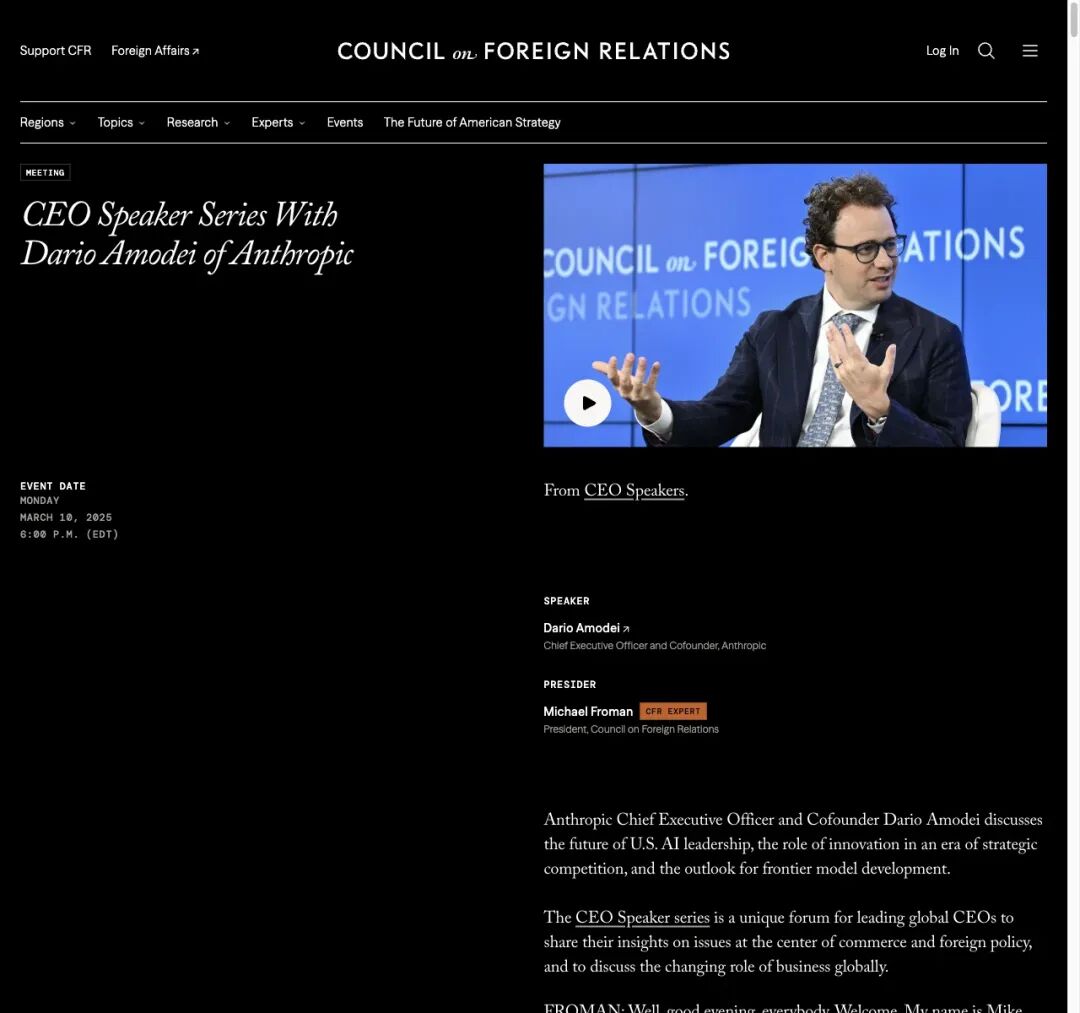Click Support CFR link

point(55,51)
